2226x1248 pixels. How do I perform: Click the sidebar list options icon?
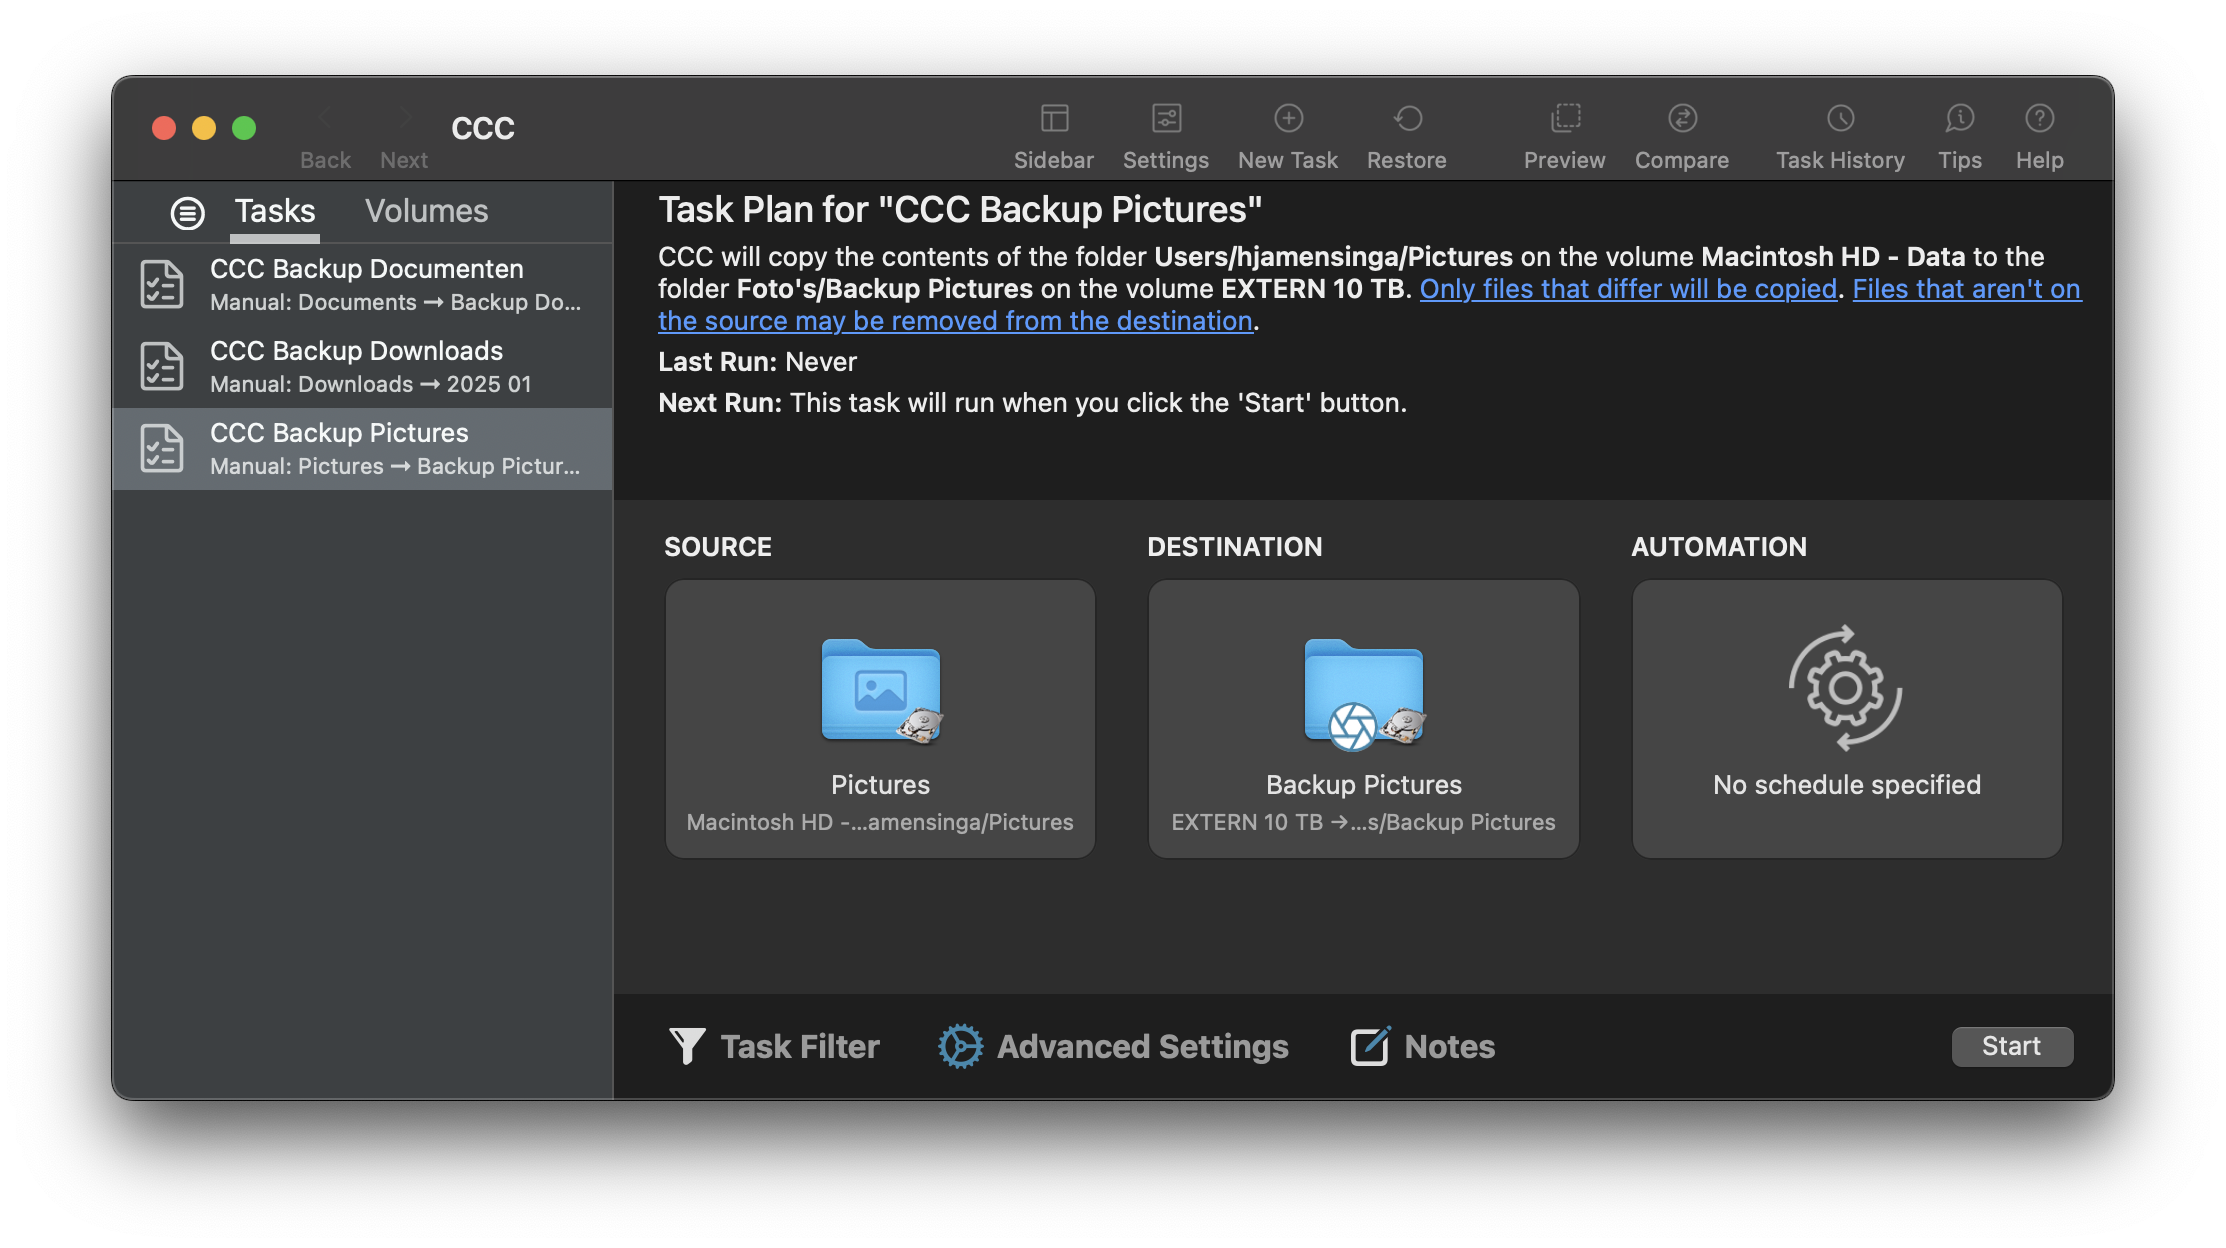(187, 212)
